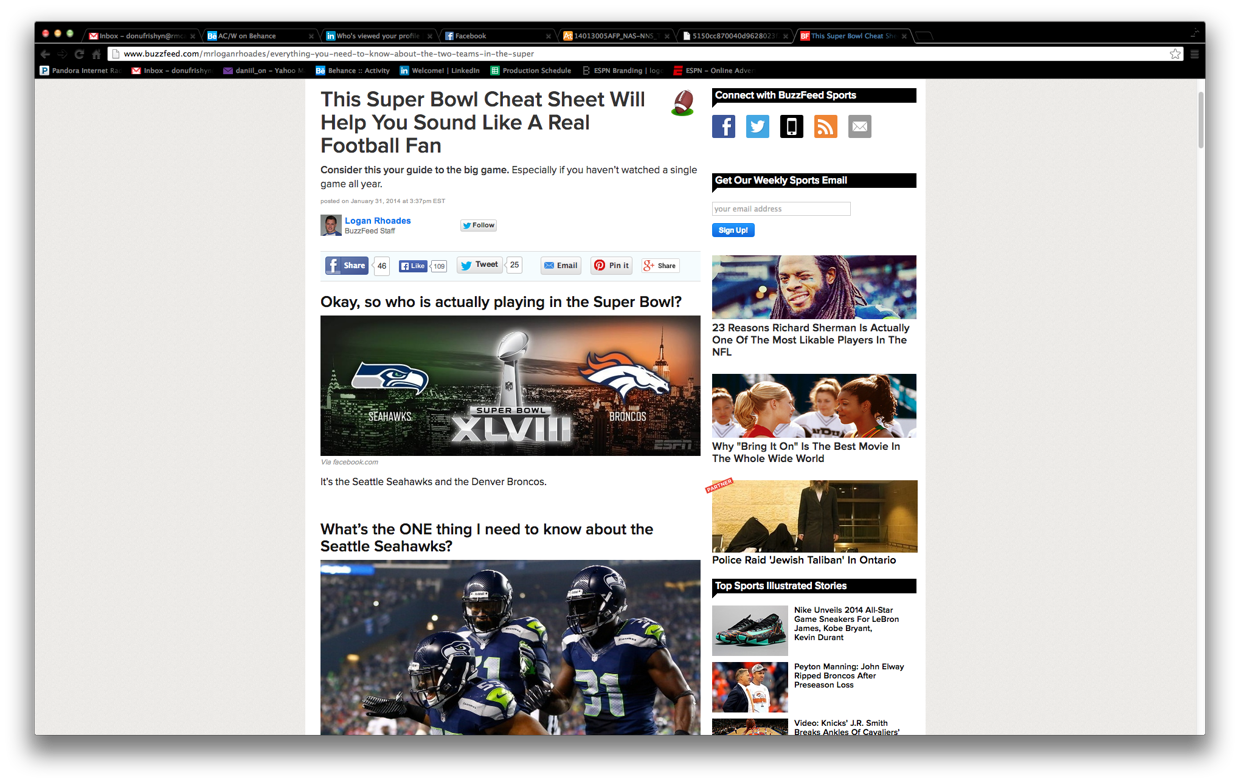Click the Seahawks players photo
The image size is (1240, 783).
coord(510,647)
